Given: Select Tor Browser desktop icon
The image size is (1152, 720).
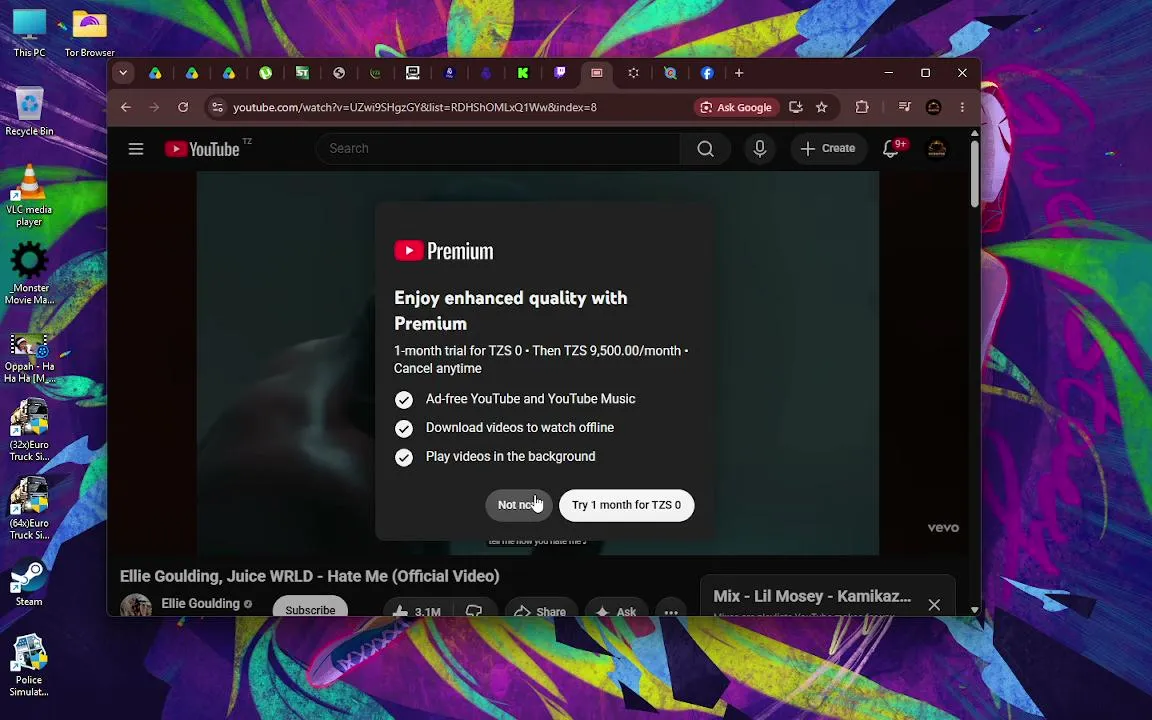Looking at the screenshot, I should coord(90,33).
